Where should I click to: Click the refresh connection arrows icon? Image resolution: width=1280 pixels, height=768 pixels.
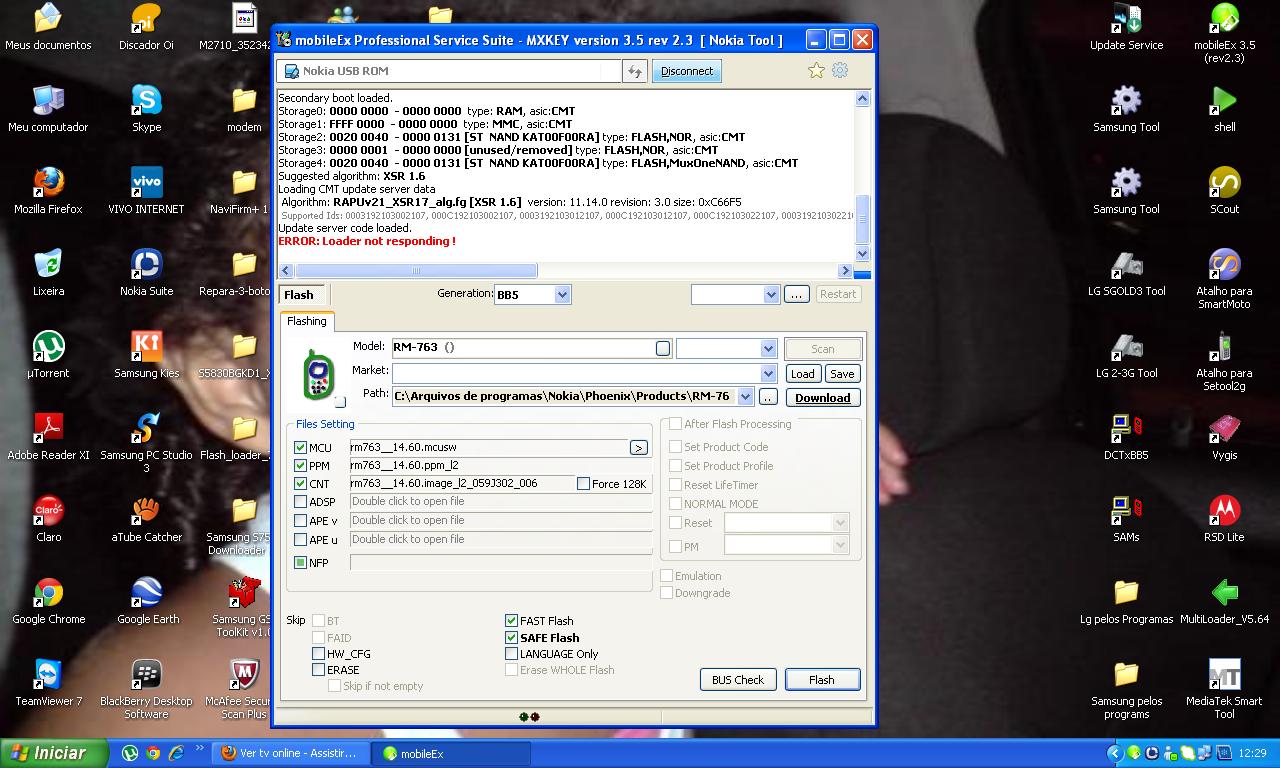634,71
